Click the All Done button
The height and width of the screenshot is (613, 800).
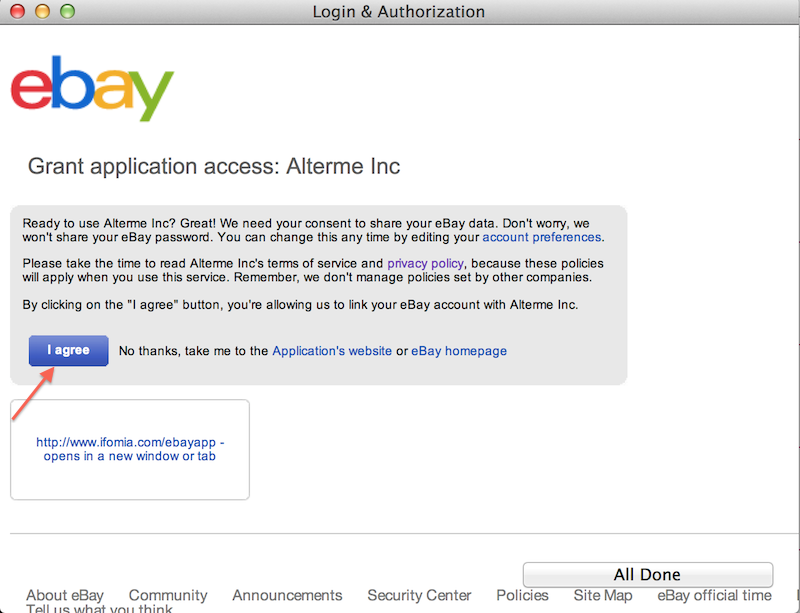647,575
